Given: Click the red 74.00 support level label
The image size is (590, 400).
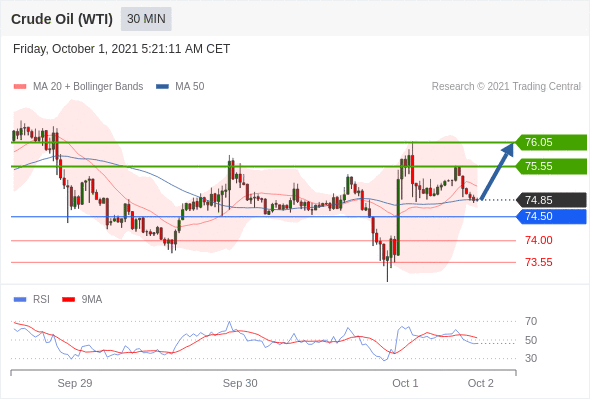Looking at the screenshot, I should pos(538,240).
